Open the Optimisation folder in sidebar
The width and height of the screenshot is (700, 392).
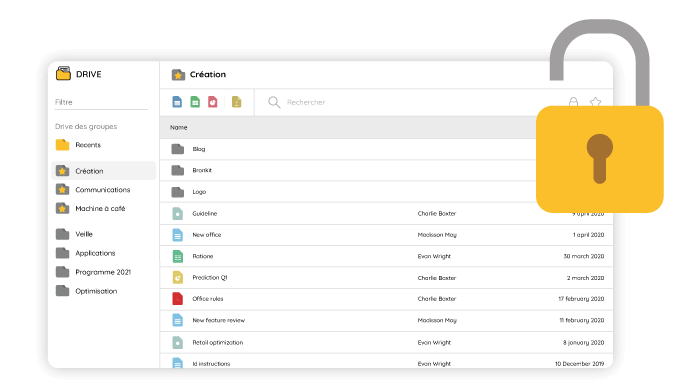[87, 291]
